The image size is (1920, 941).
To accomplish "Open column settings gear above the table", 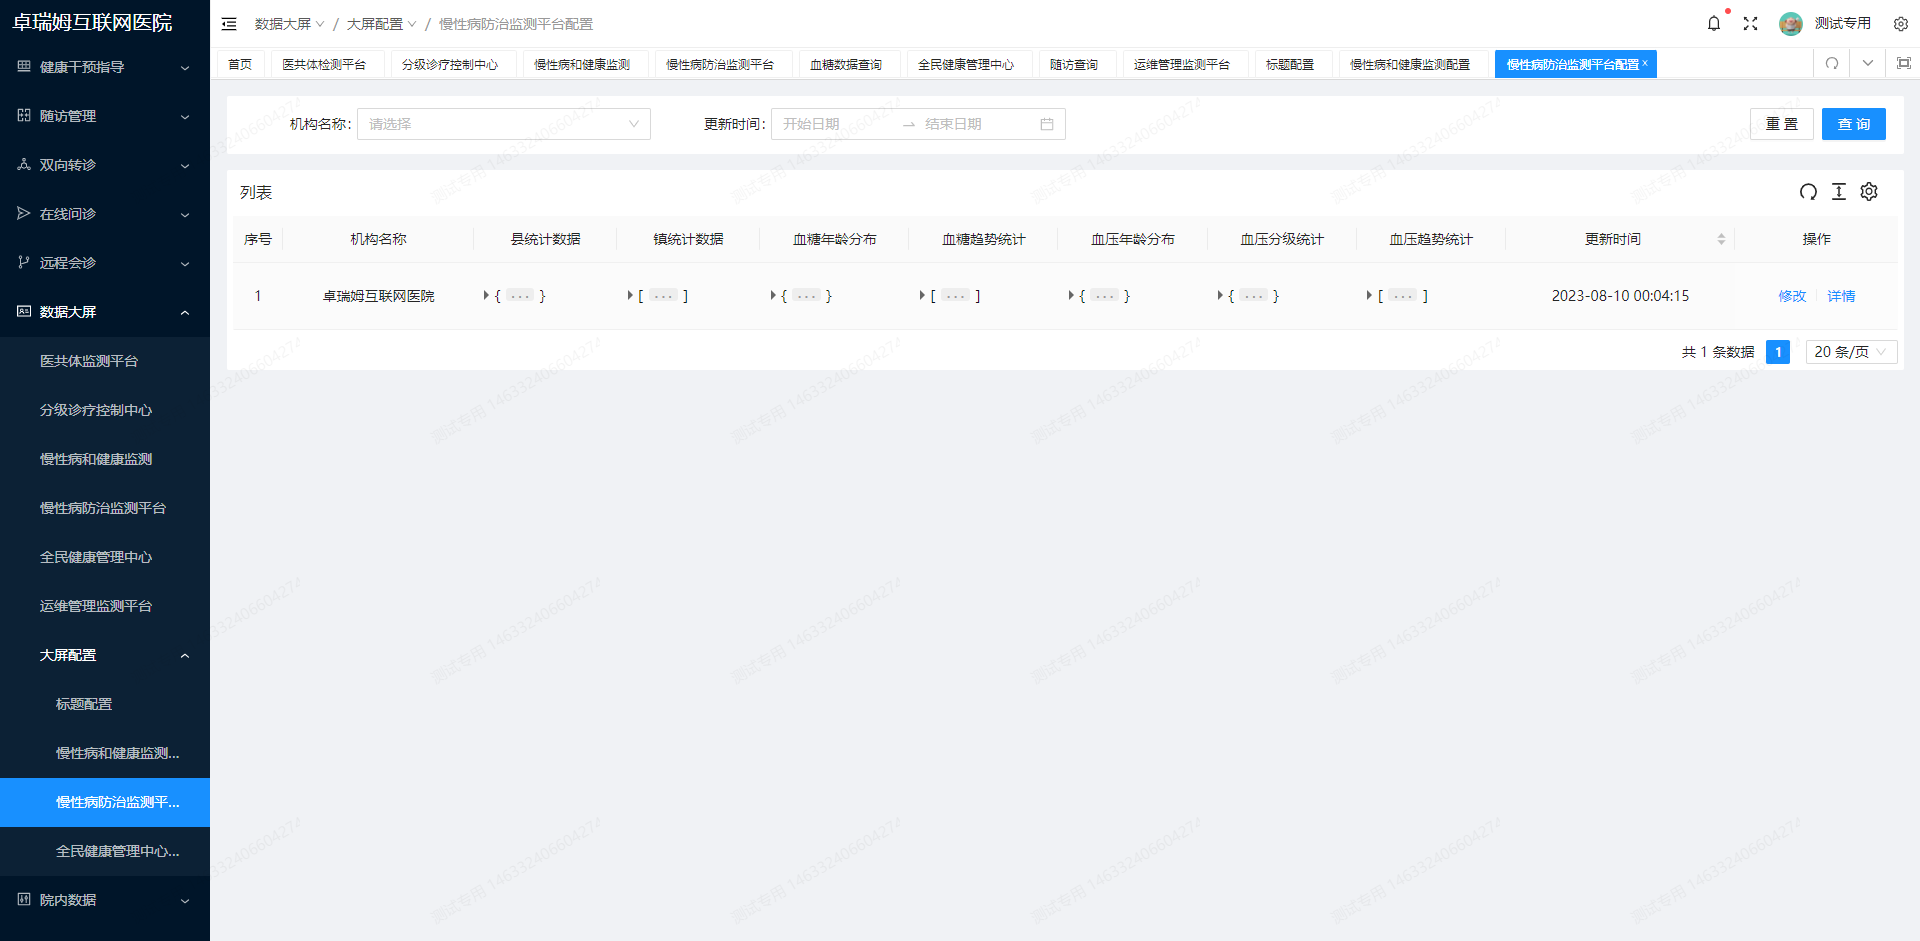I will tap(1869, 192).
